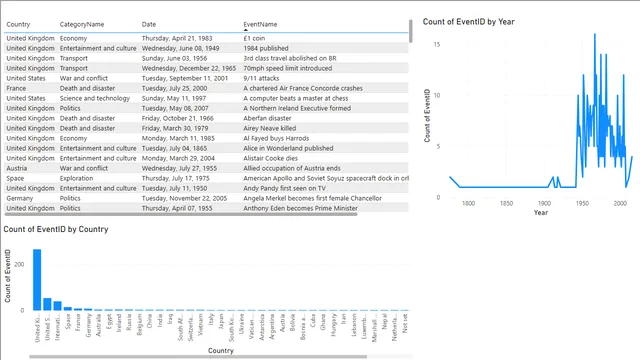
Task: Click the sort arrow above EventName header
Action: point(246,30)
